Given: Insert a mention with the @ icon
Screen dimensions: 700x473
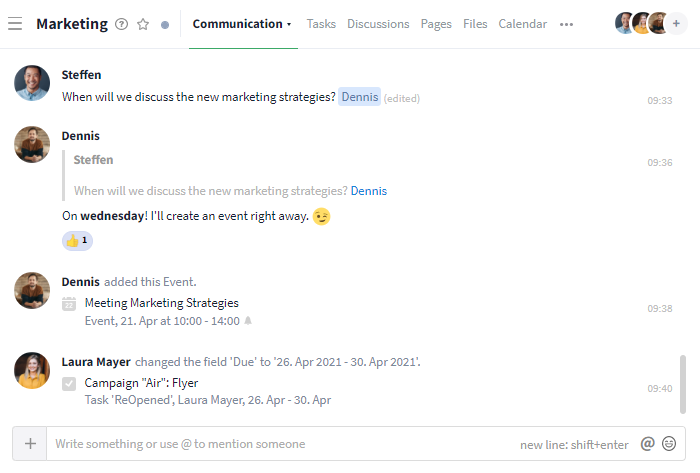Looking at the screenshot, I should click(647, 444).
